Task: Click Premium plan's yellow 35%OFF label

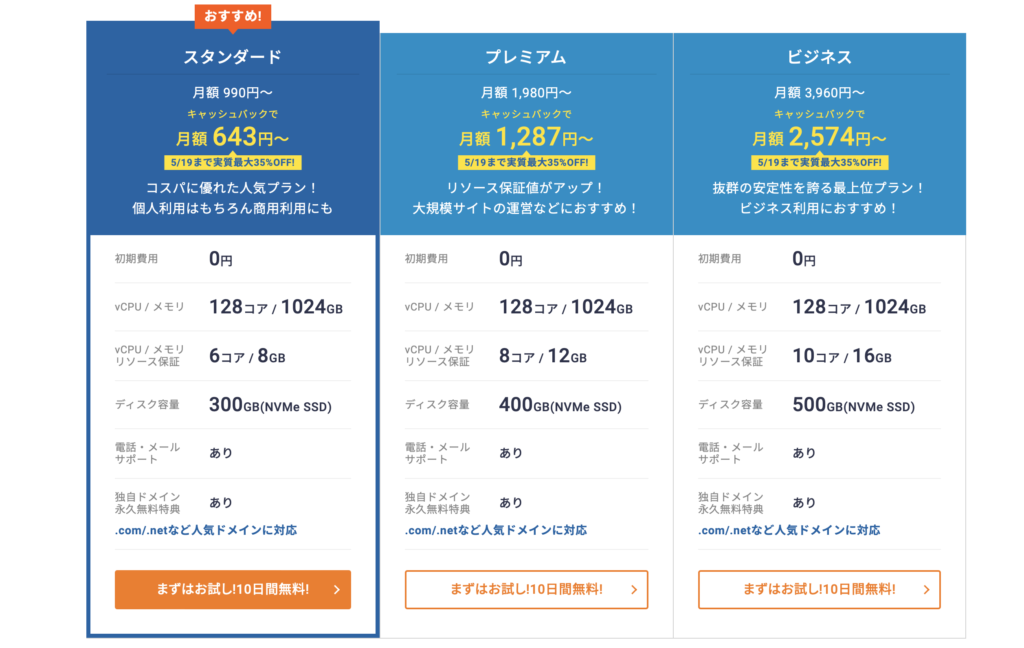Action: [x=526, y=162]
